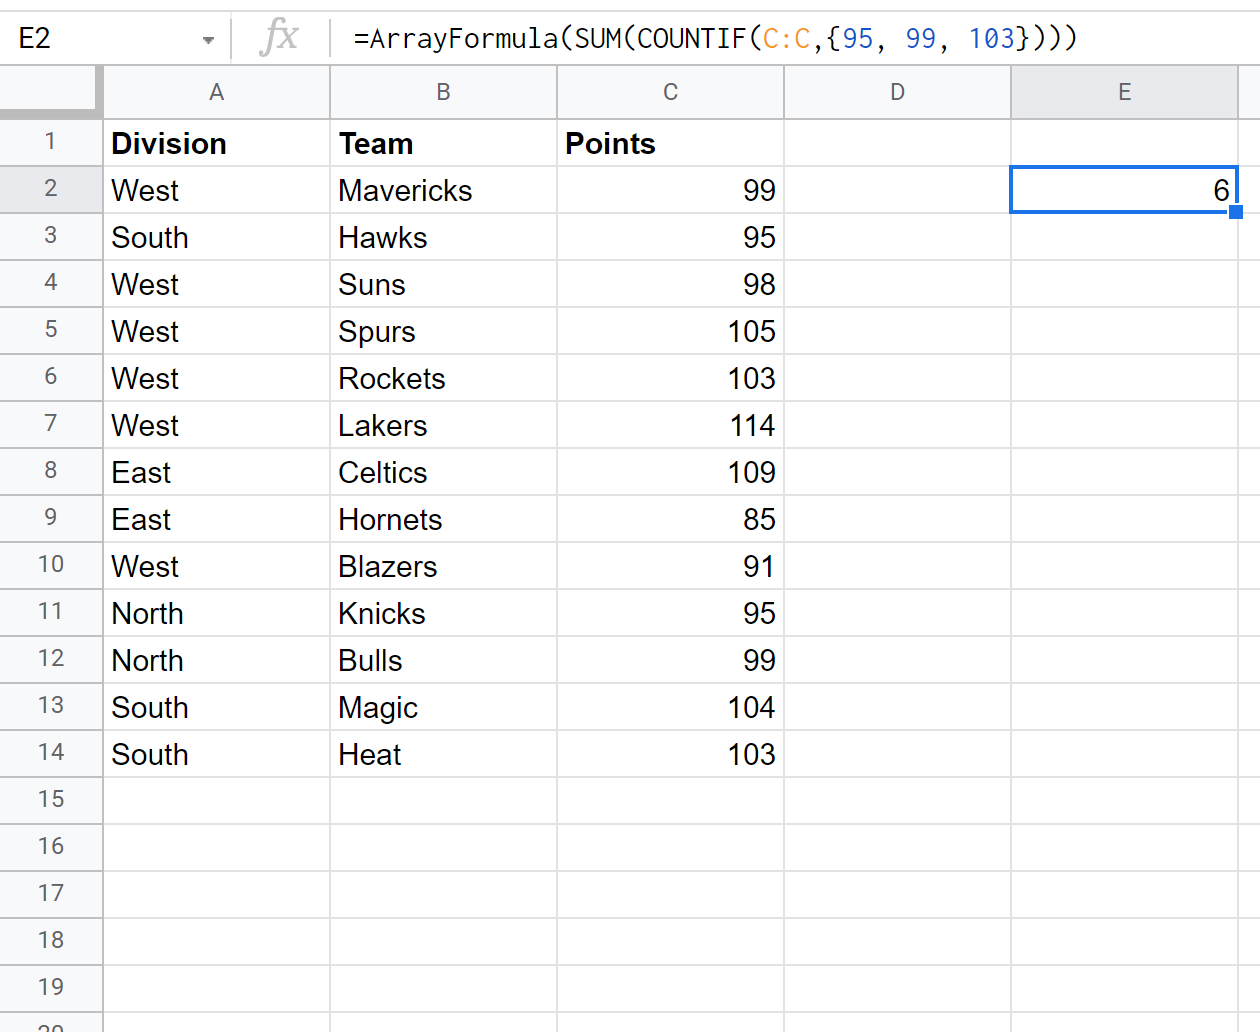This screenshot has height=1032, width=1260.
Task: Click the Hornets points cell showing 85
Action: (670, 520)
